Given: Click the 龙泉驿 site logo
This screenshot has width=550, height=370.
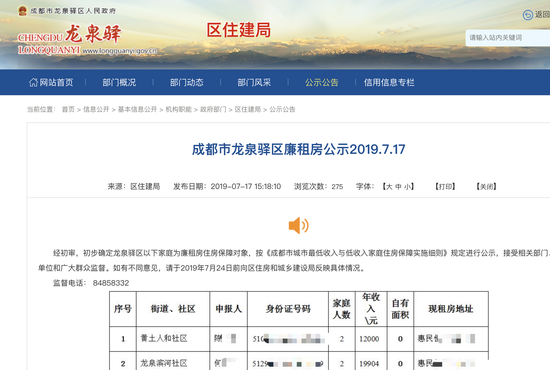Looking at the screenshot, I should coord(93,34).
